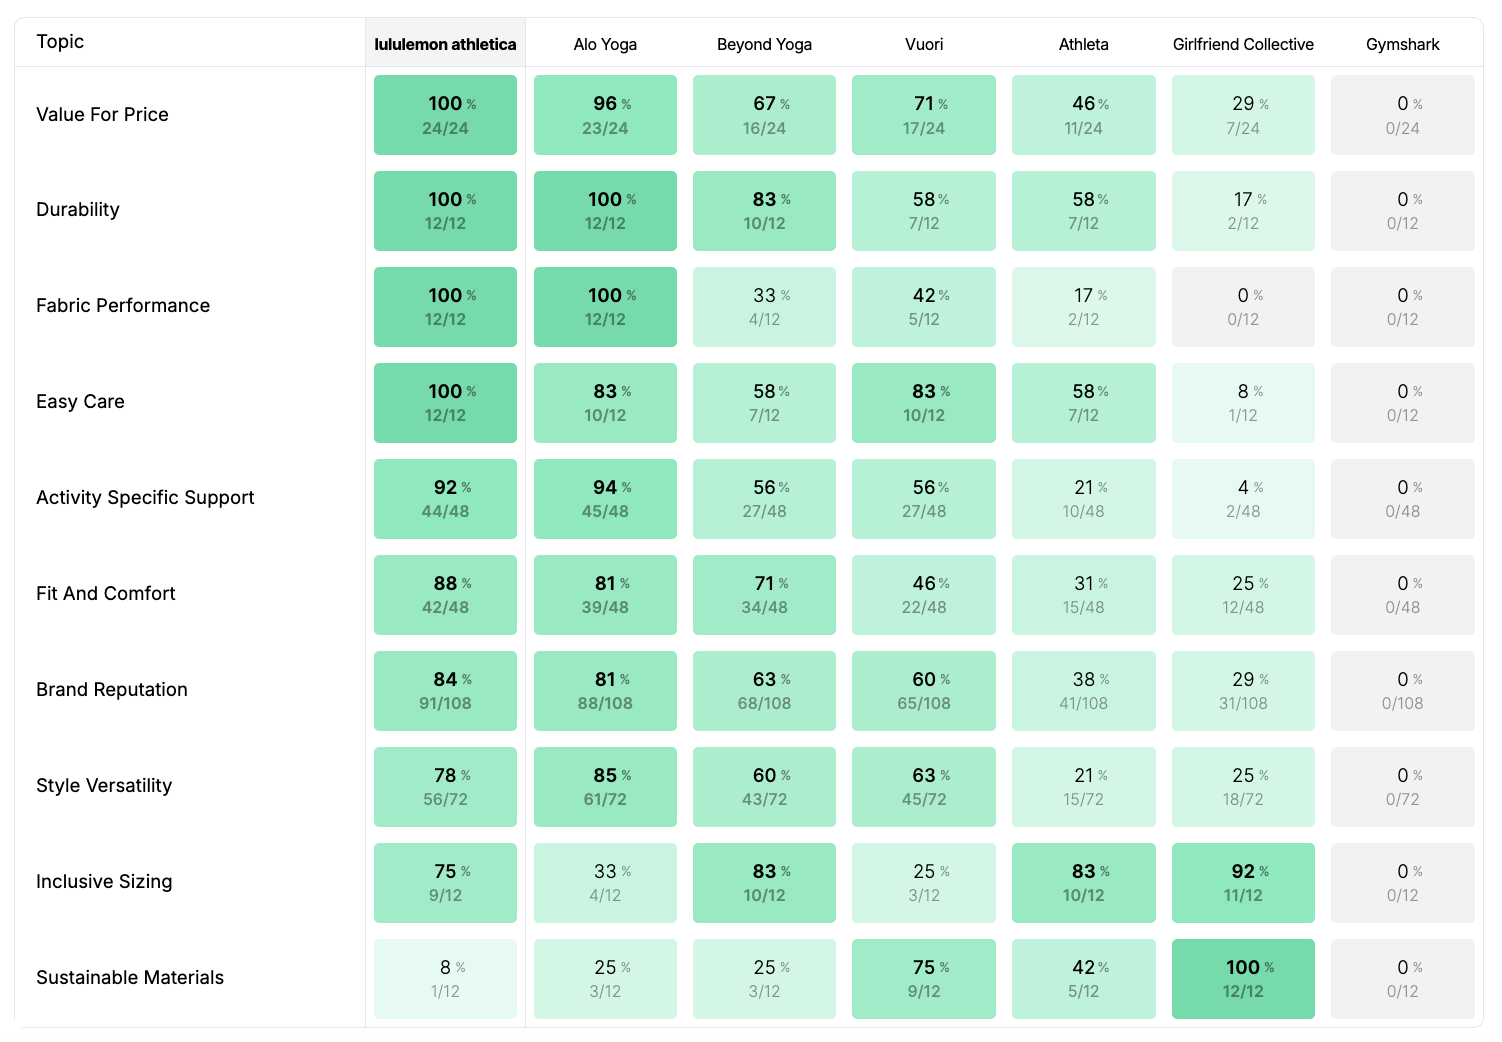Click Gymshark Value For Price 0/24 cell
Screen dimensions: 1502x1042
tap(1403, 115)
